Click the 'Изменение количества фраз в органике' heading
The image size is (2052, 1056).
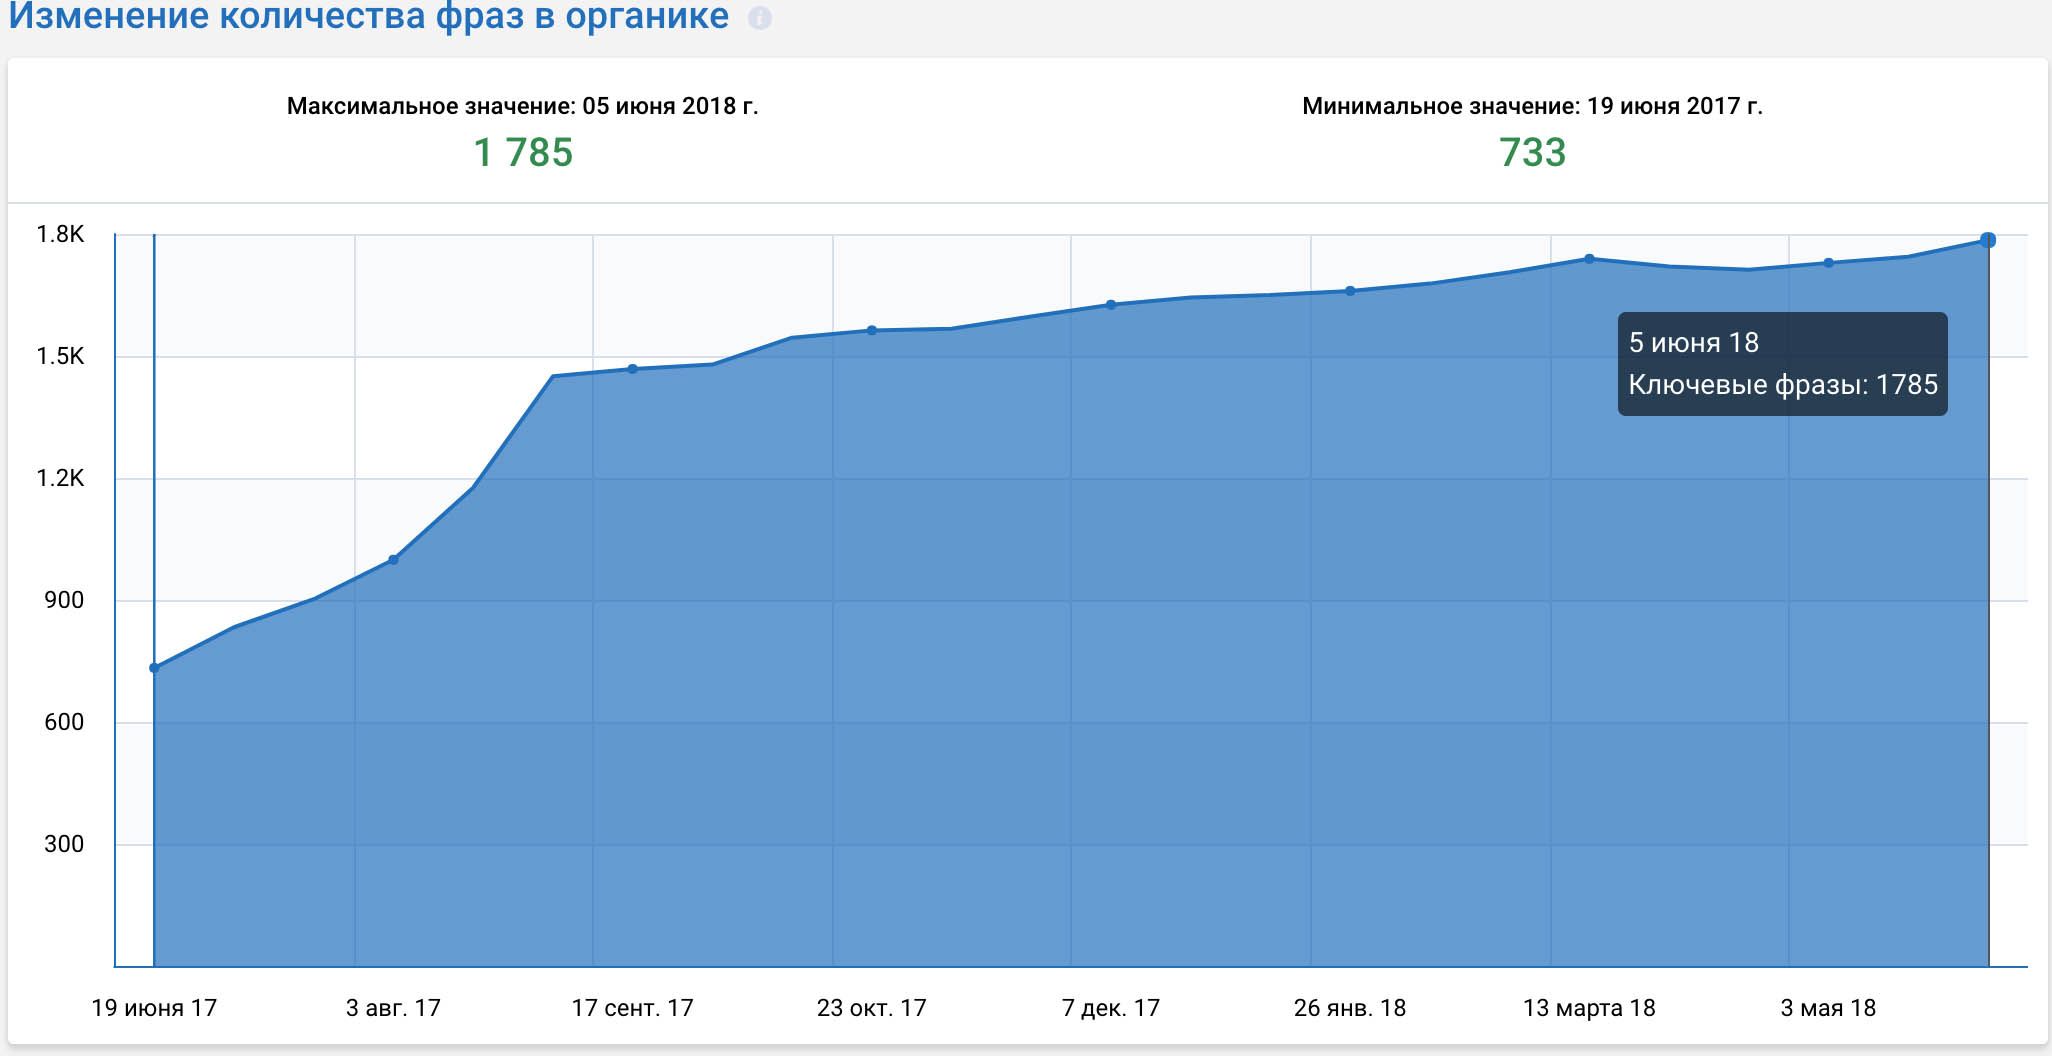tap(369, 17)
